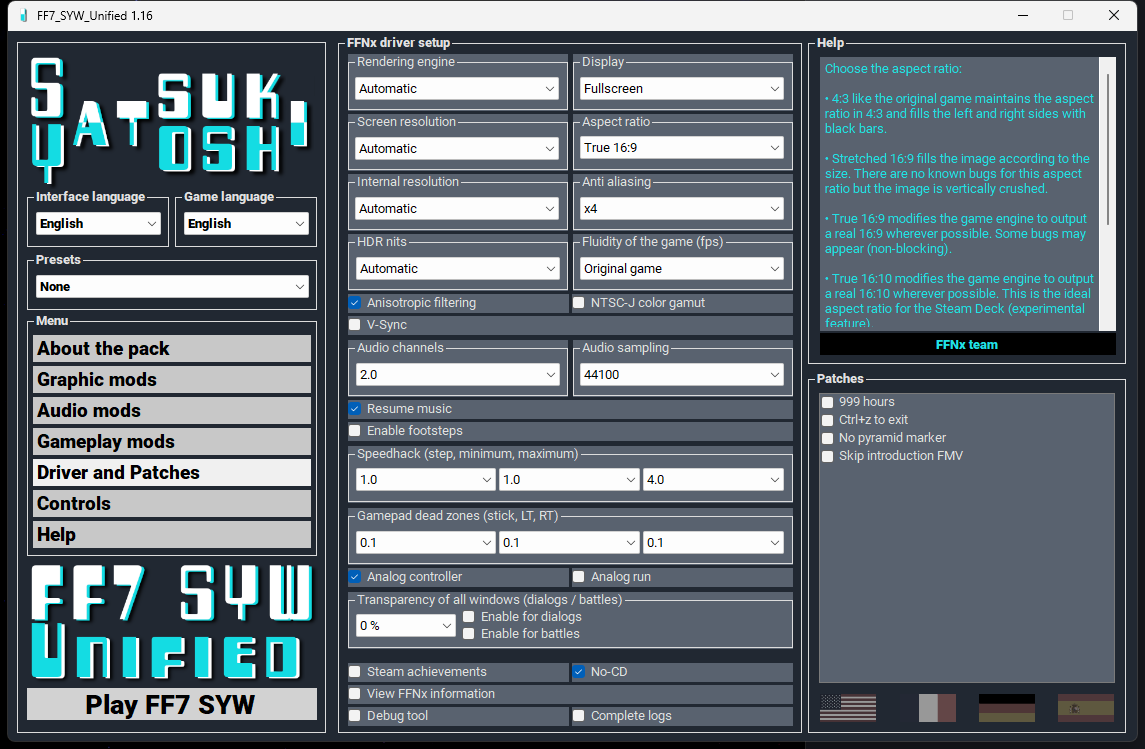Enable No pyramid marker patch

[828, 438]
